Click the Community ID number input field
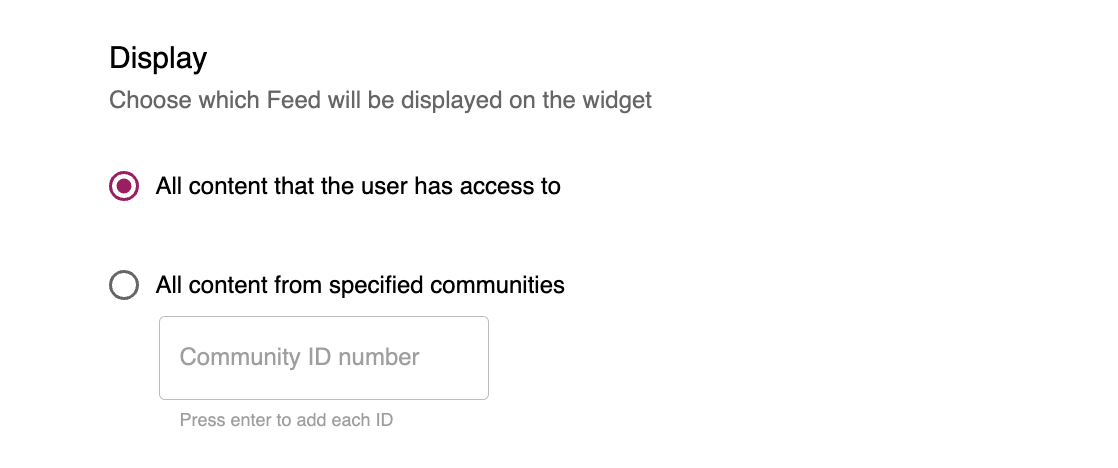 [x=323, y=358]
